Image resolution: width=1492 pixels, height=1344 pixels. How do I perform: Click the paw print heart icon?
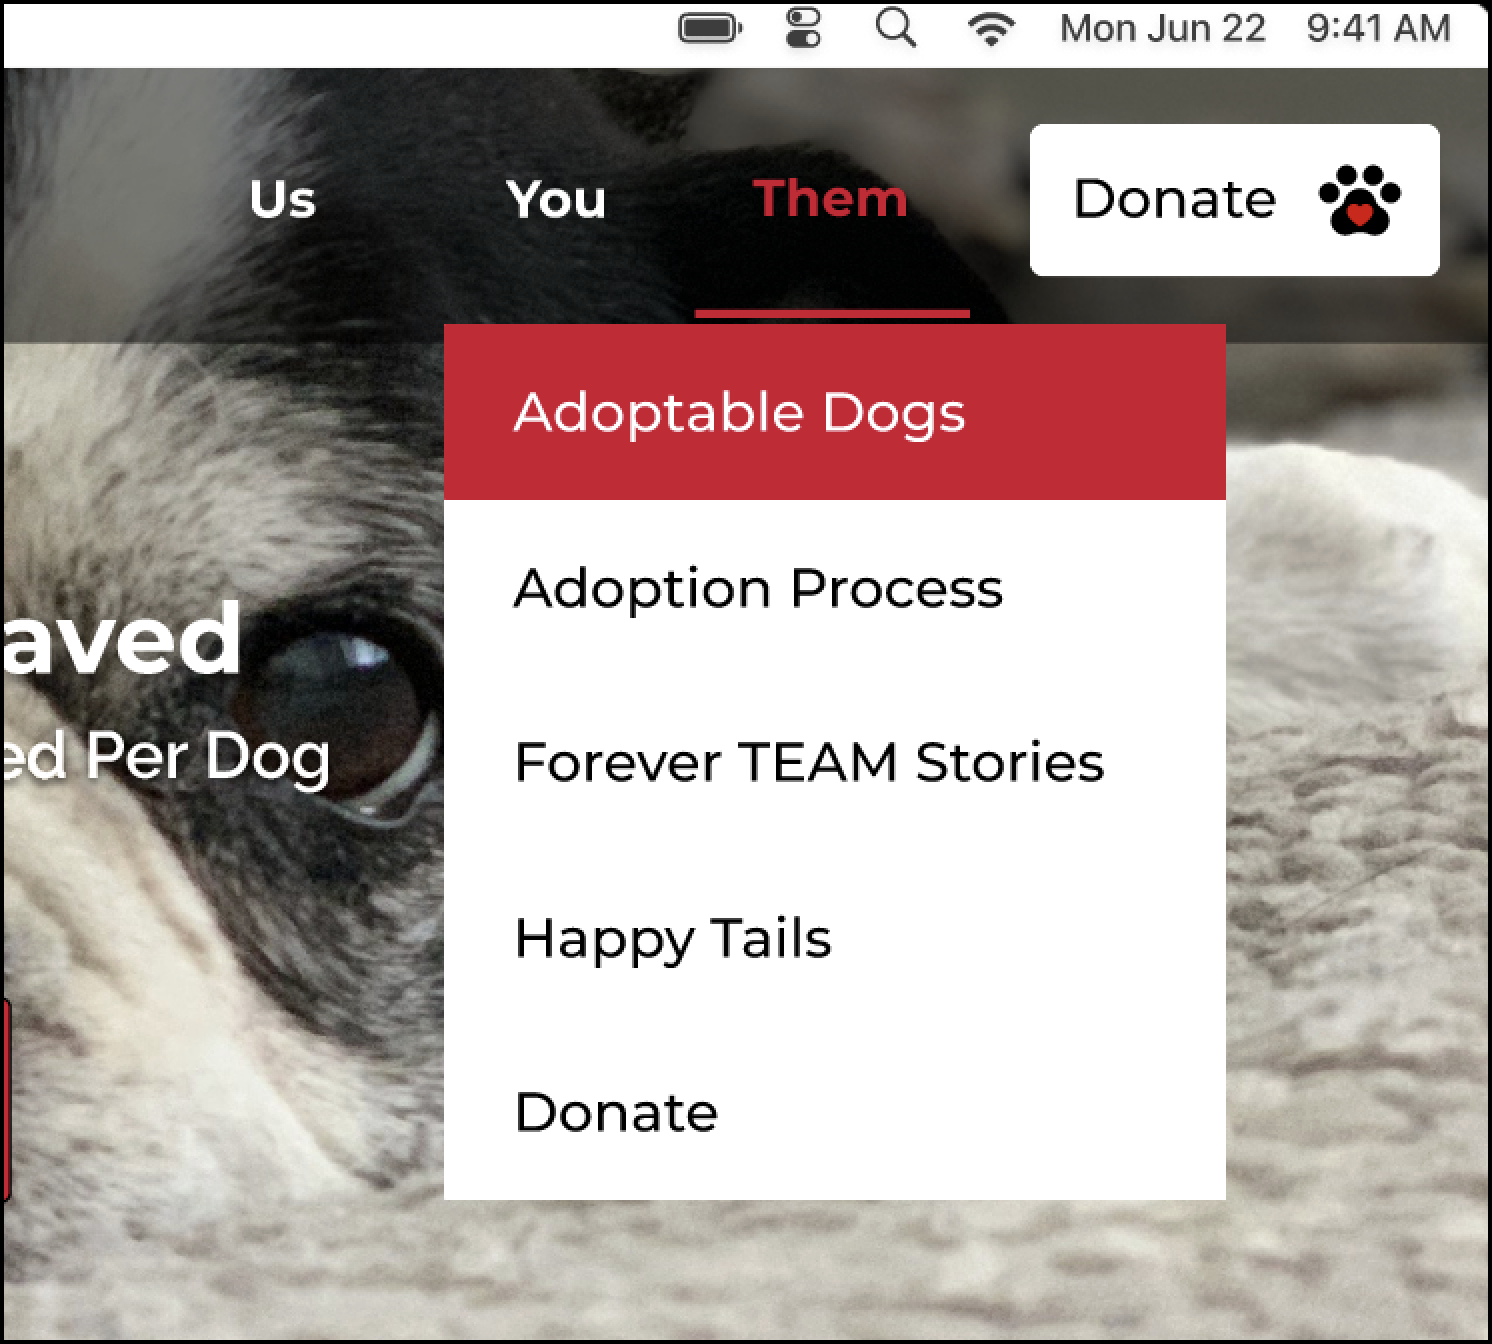pyautogui.click(x=1360, y=200)
